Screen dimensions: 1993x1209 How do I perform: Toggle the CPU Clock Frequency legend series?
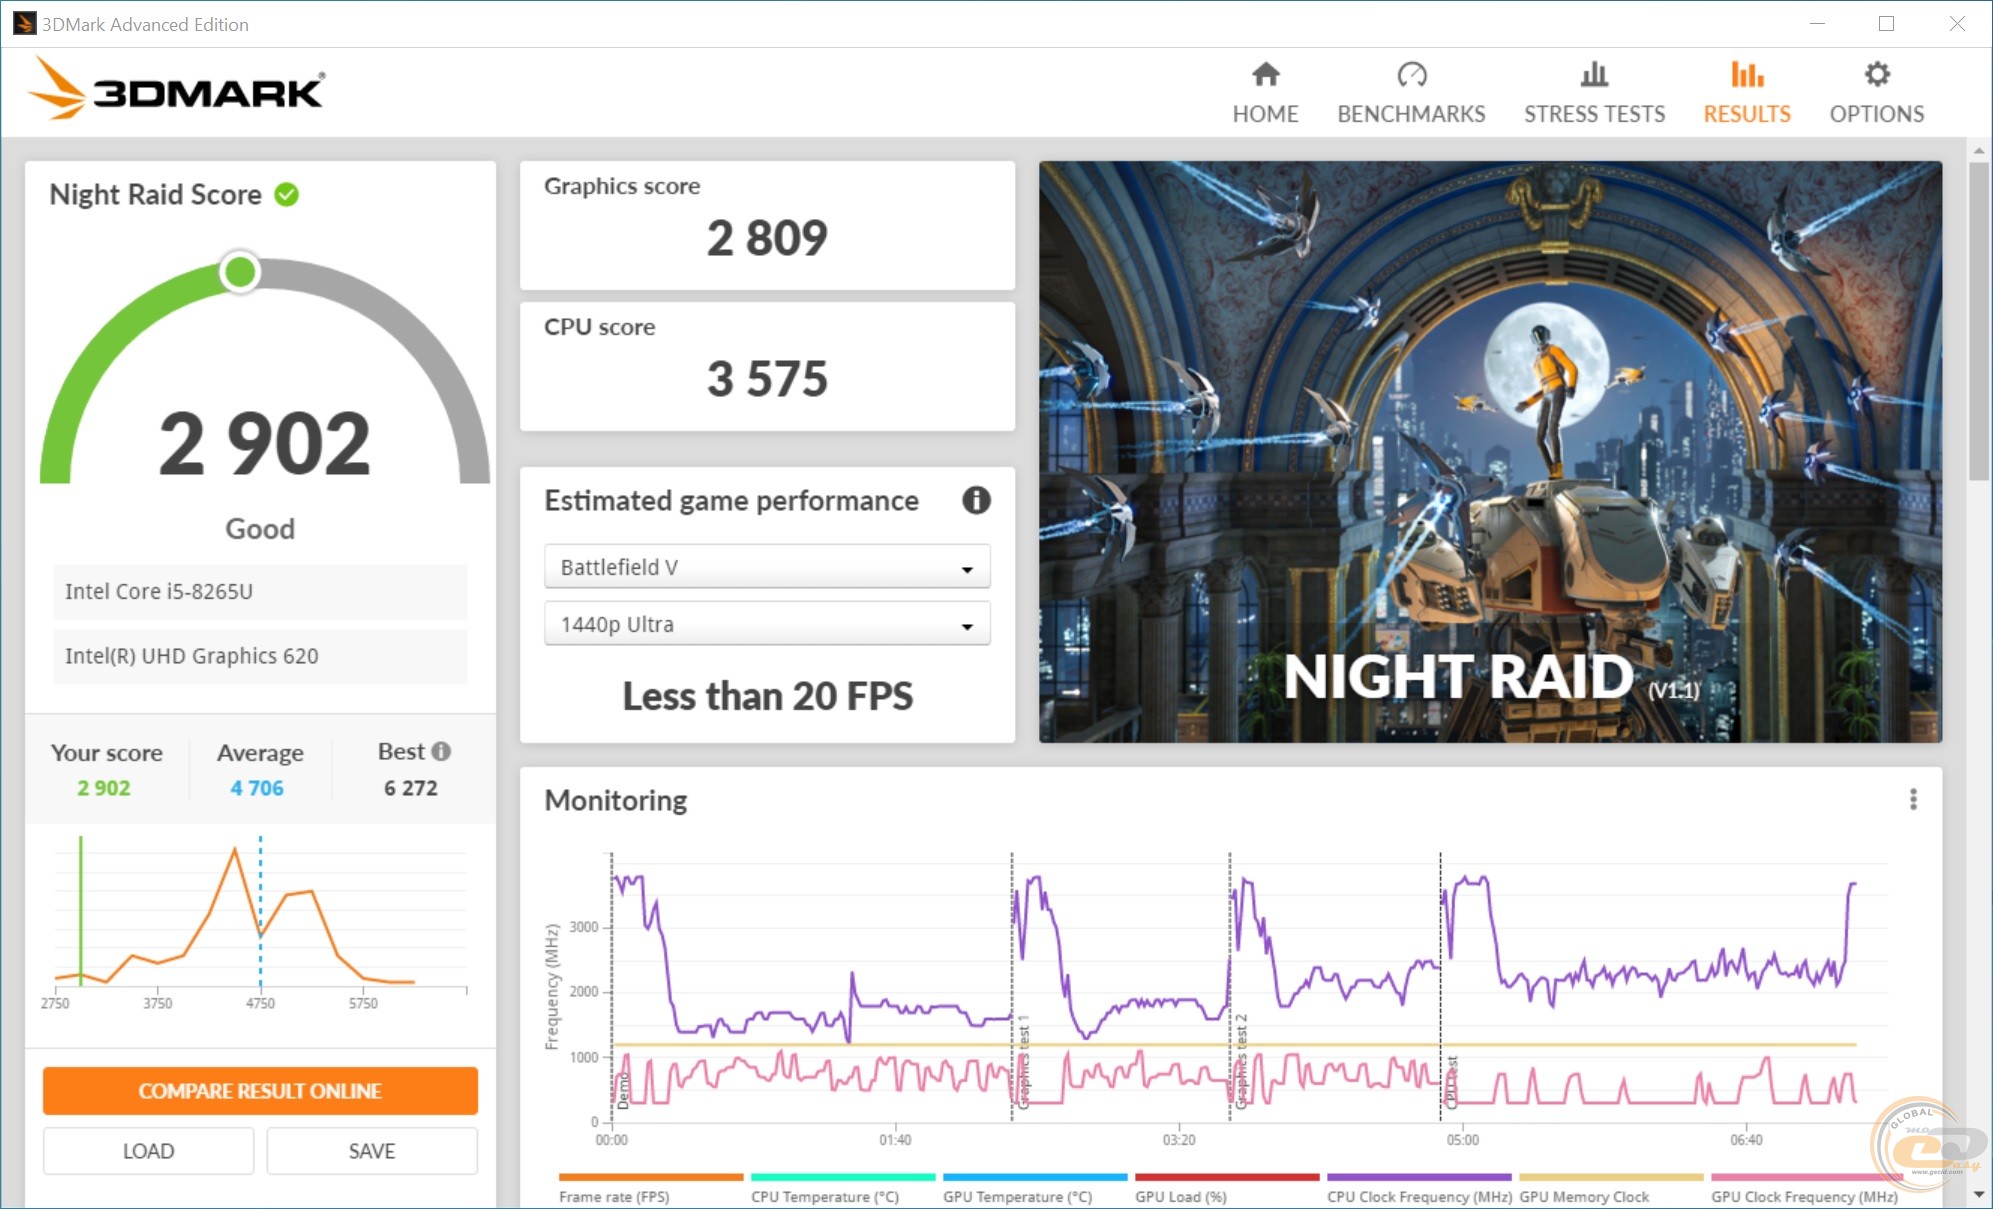[1418, 1196]
